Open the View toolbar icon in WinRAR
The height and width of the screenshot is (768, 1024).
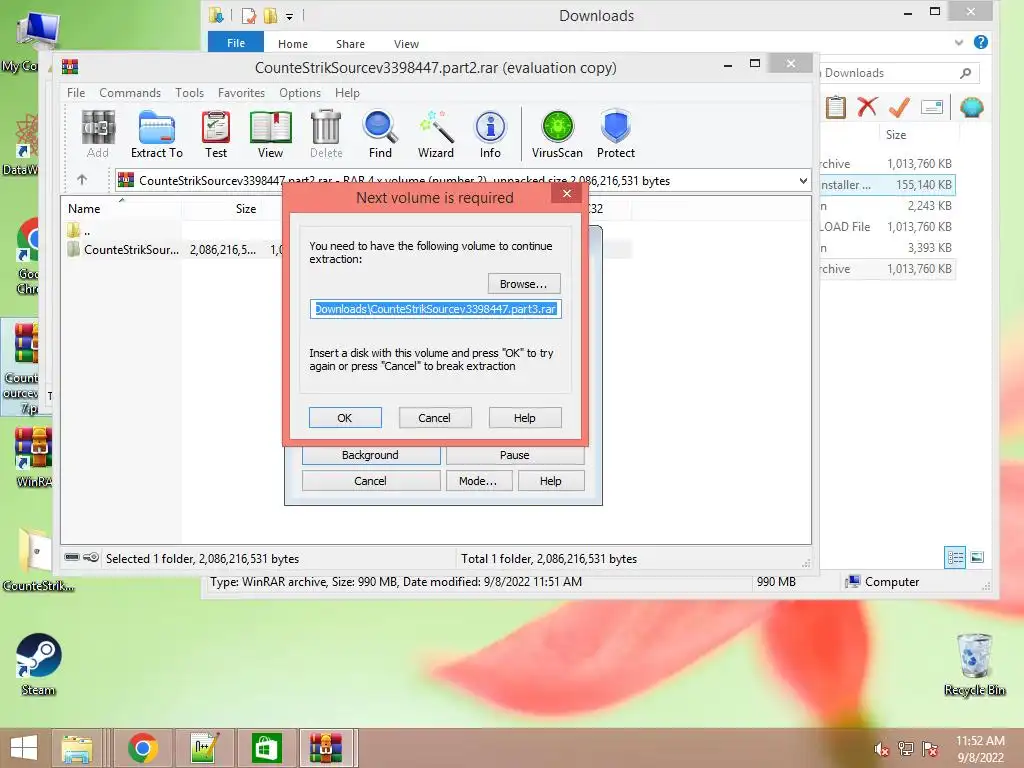(270, 135)
